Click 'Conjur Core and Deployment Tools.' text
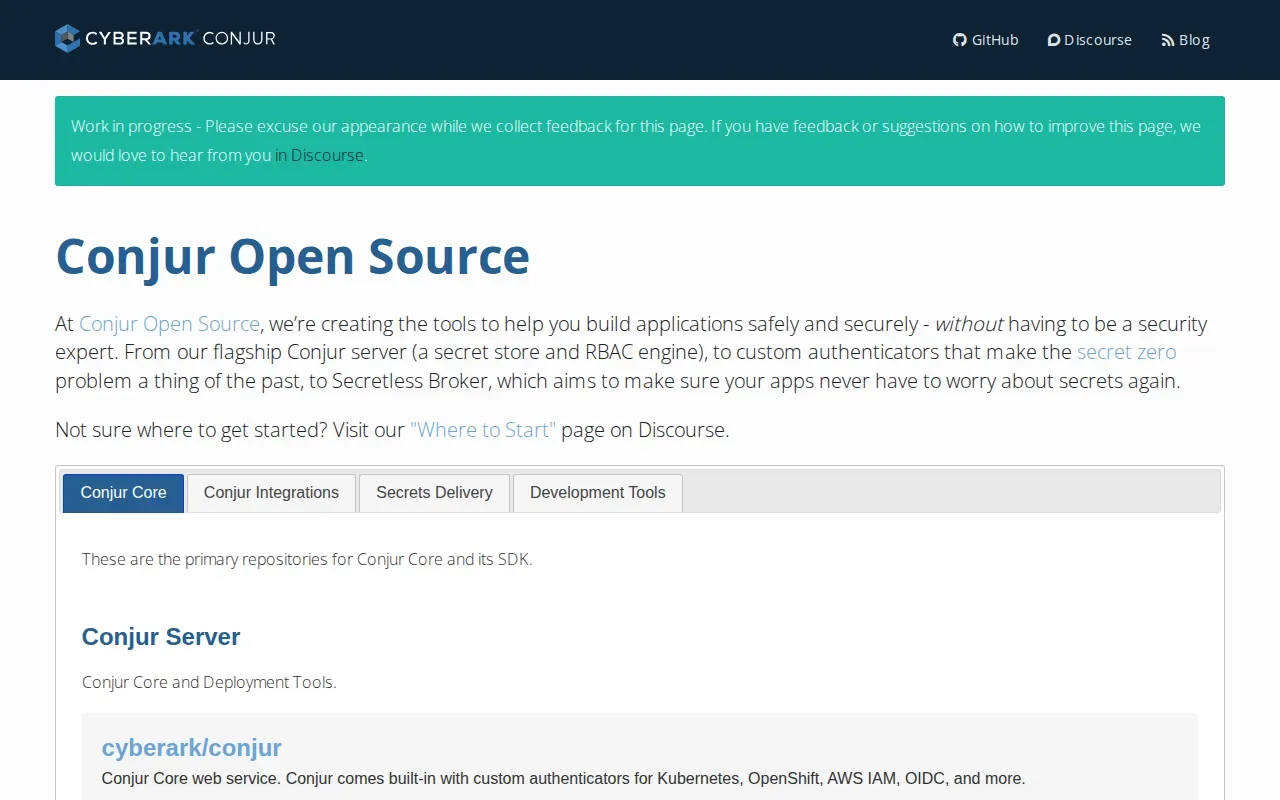The height and width of the screenshot is (800, 1280). tap(209, 682)
